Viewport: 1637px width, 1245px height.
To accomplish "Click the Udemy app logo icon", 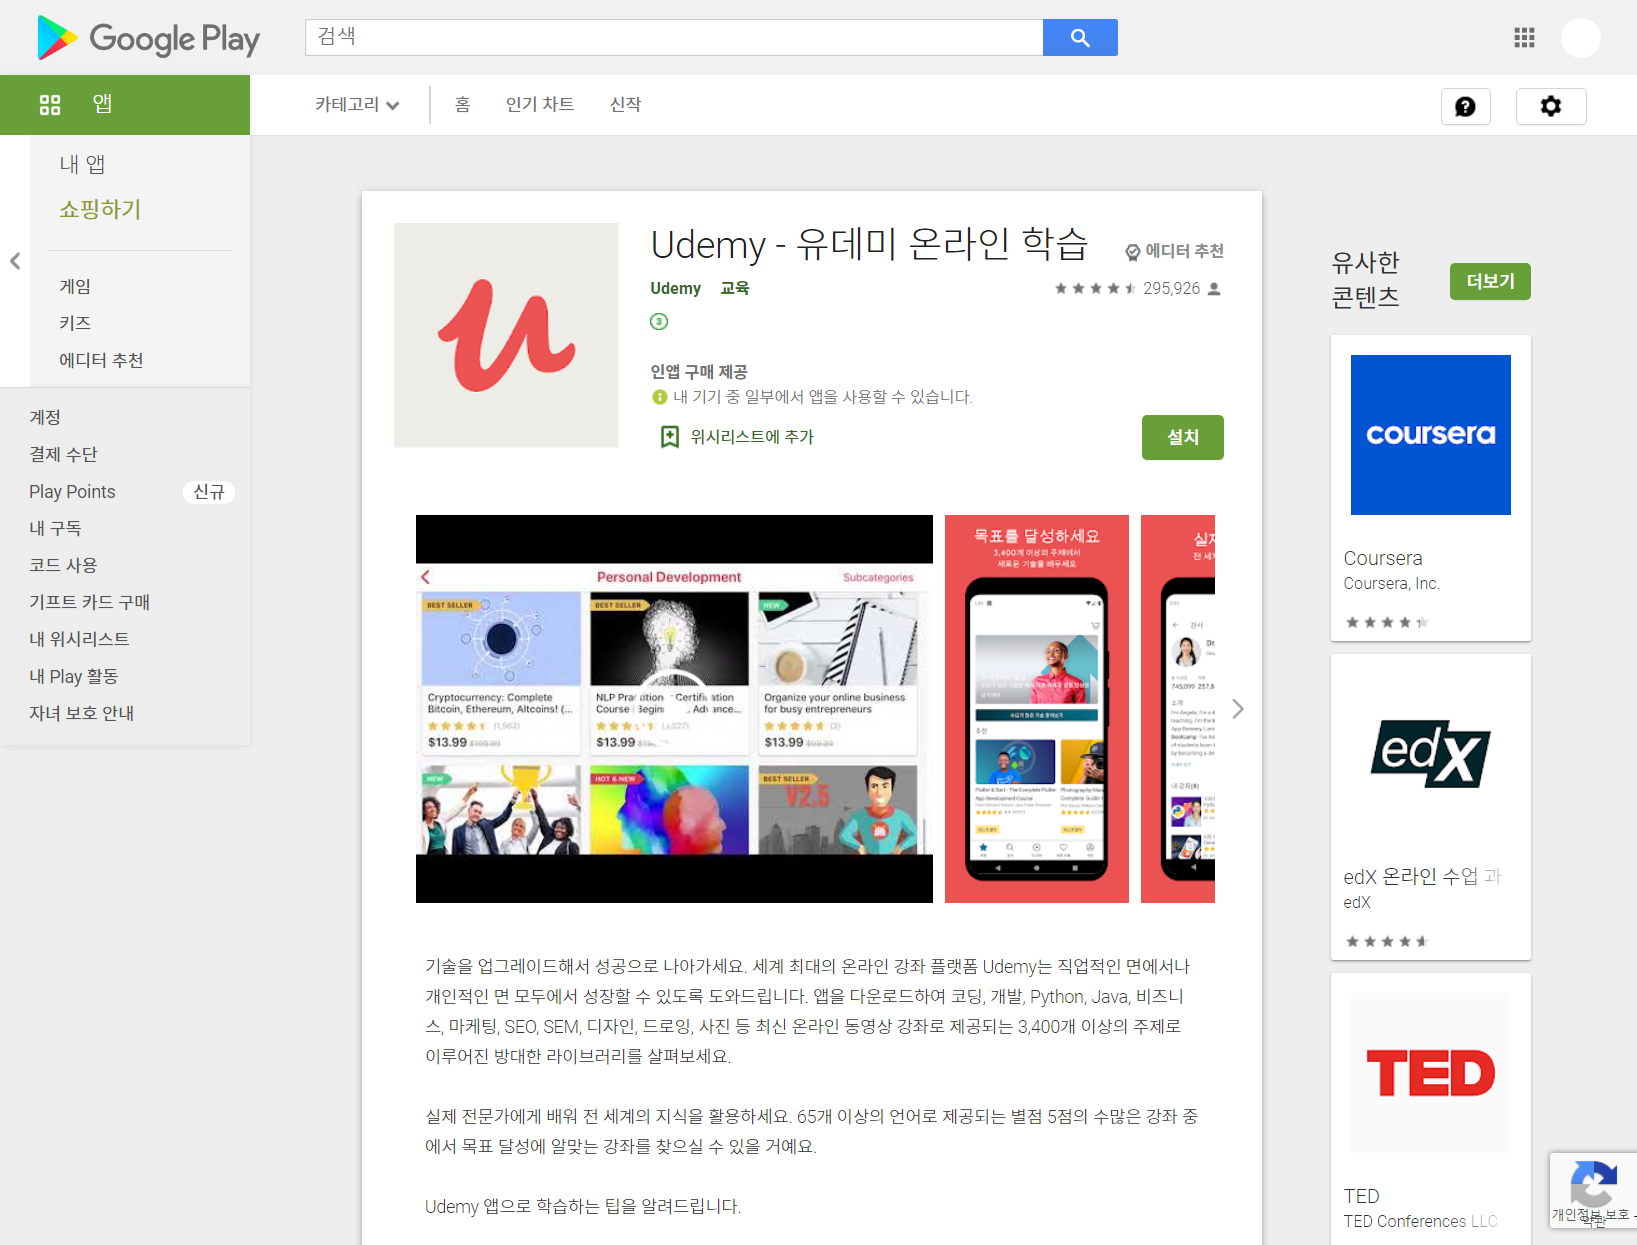I will [506, 335].
